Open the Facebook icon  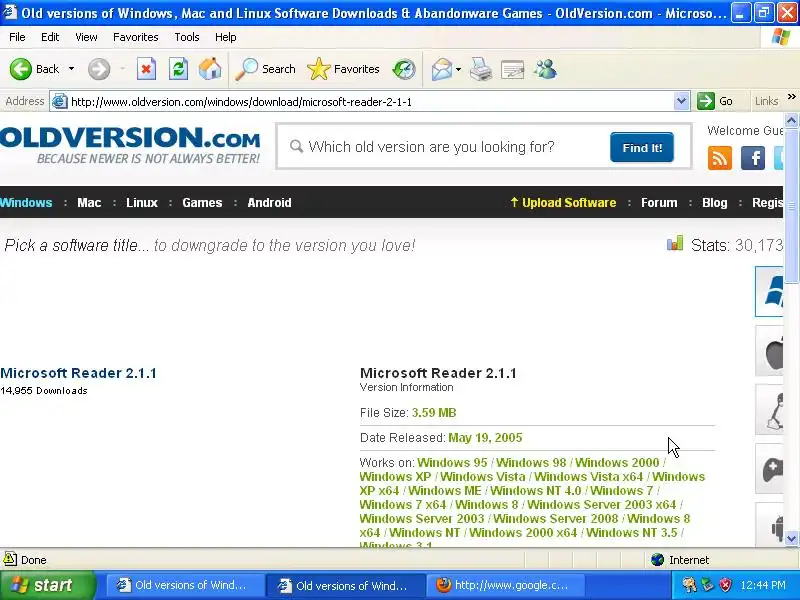click(753, 158)
